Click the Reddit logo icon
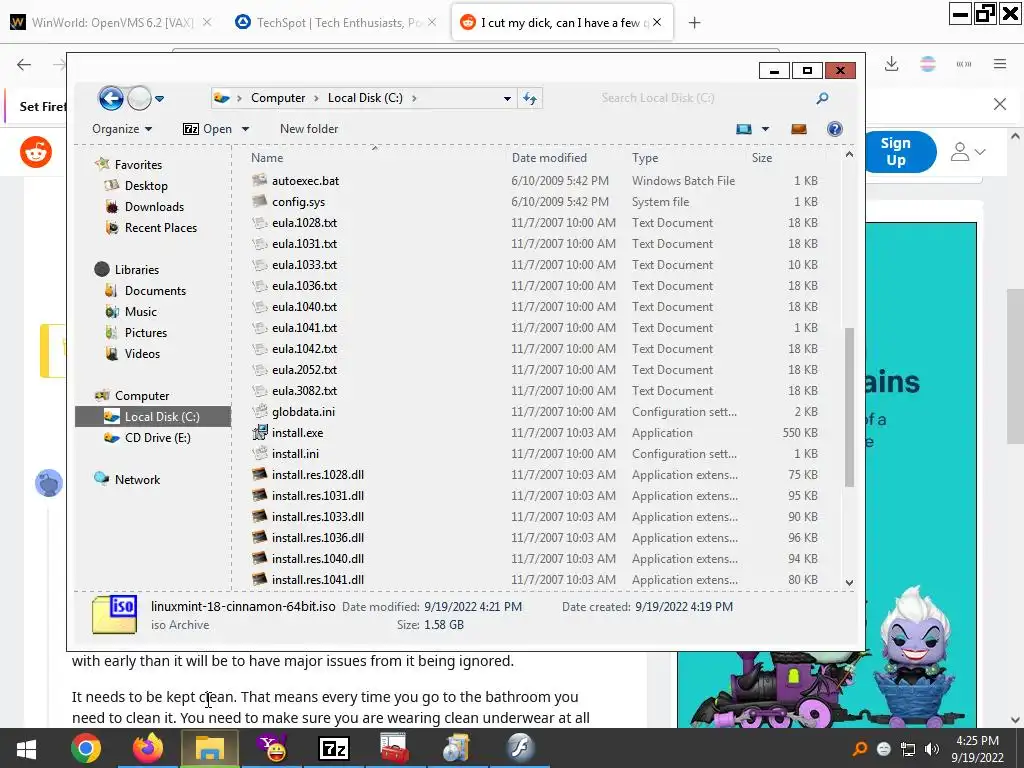The image size is (1024, 768). [36, 152]
